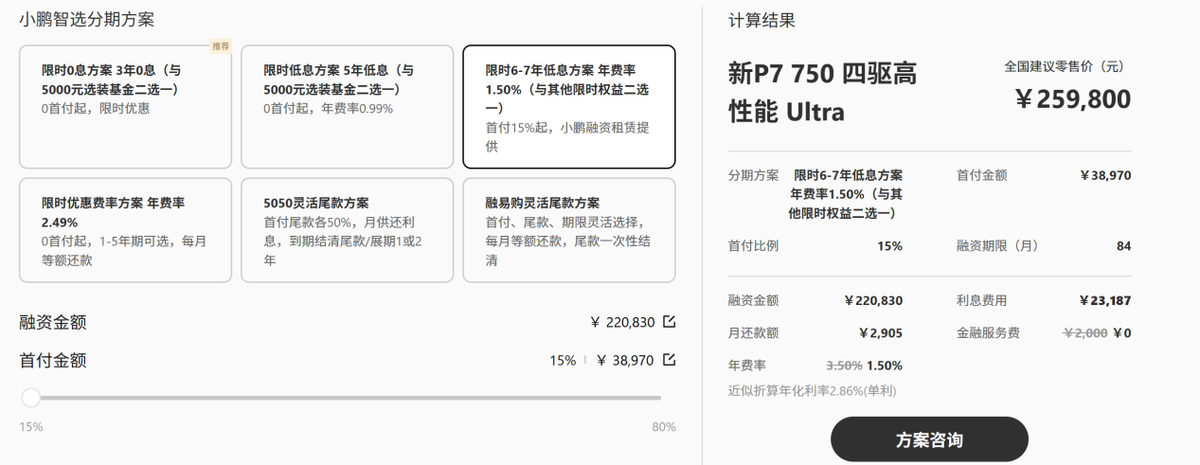
Task: Pick the 限时优惠费率方案 年费率2.49% option
Action: (125, 230)
